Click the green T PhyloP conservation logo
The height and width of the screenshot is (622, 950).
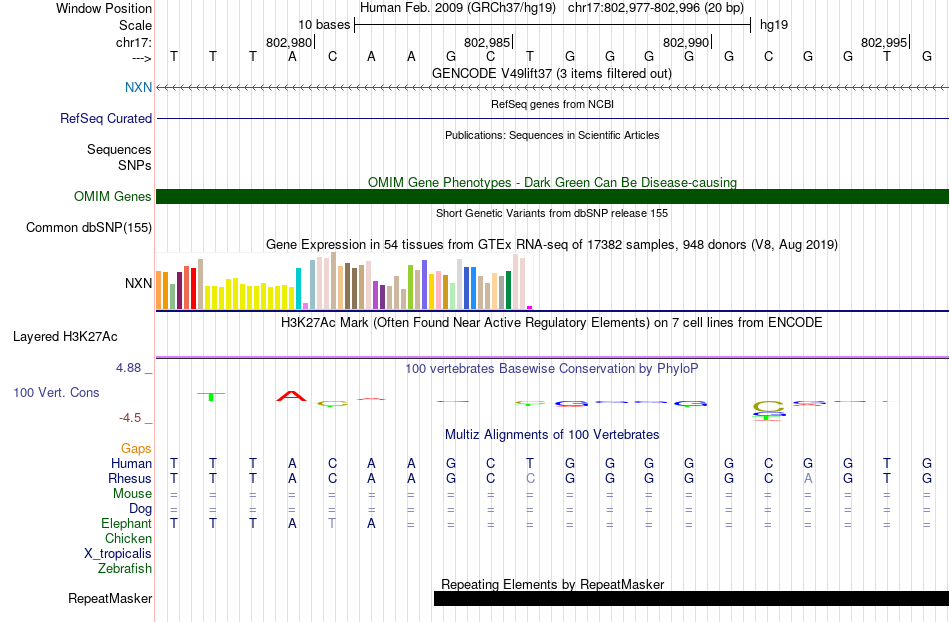(211, 397)
